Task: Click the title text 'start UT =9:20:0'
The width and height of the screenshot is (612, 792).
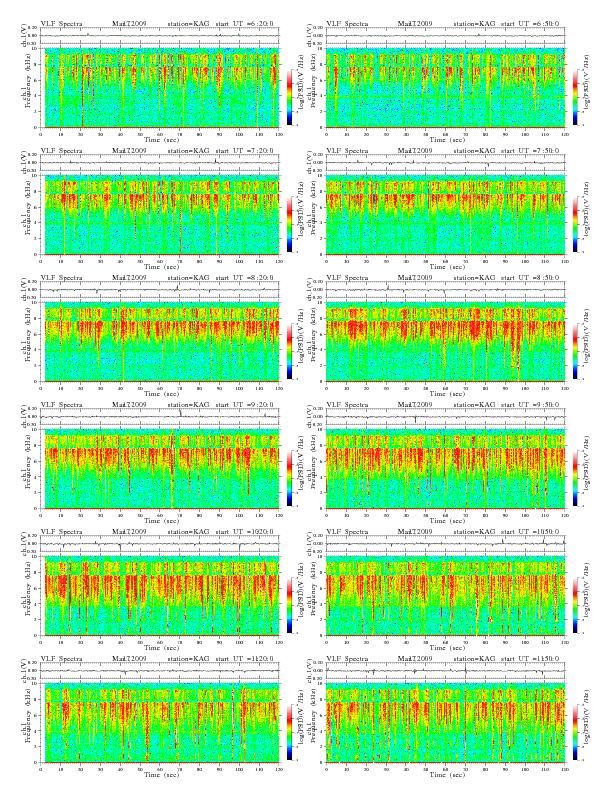Action: tap(244, 405)
